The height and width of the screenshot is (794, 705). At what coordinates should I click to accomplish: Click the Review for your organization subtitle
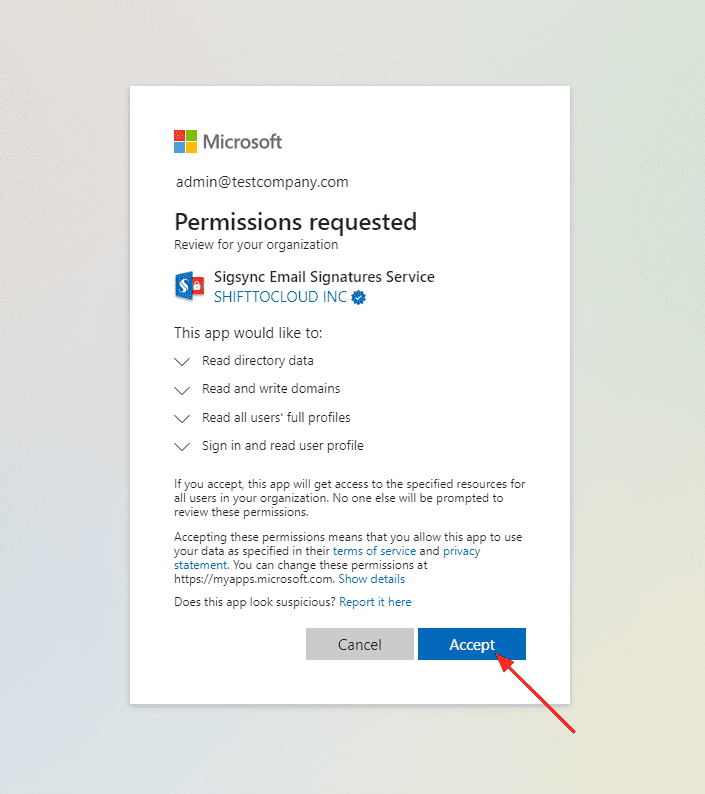point(256,244)
